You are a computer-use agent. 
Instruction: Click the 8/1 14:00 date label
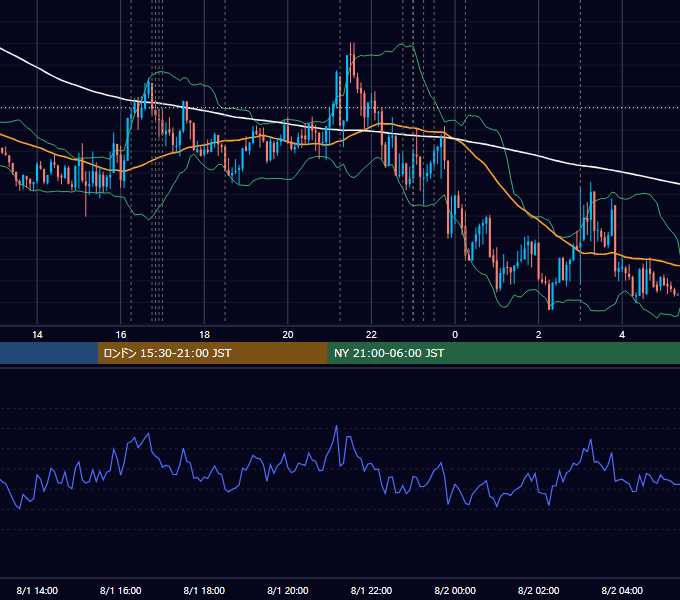[37, 590]
